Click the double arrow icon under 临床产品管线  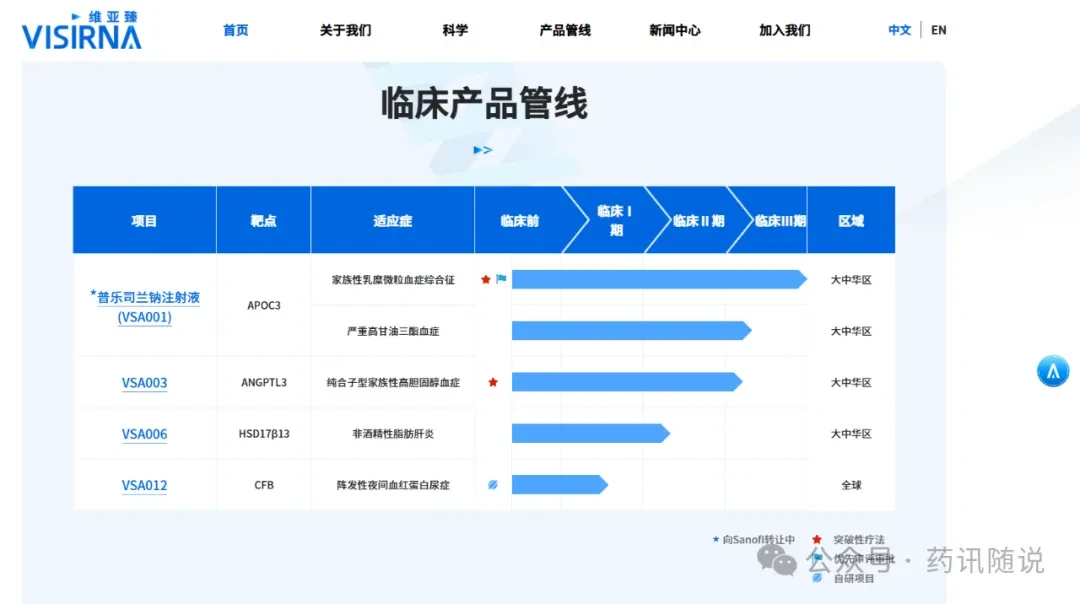[x=483, y=150]
